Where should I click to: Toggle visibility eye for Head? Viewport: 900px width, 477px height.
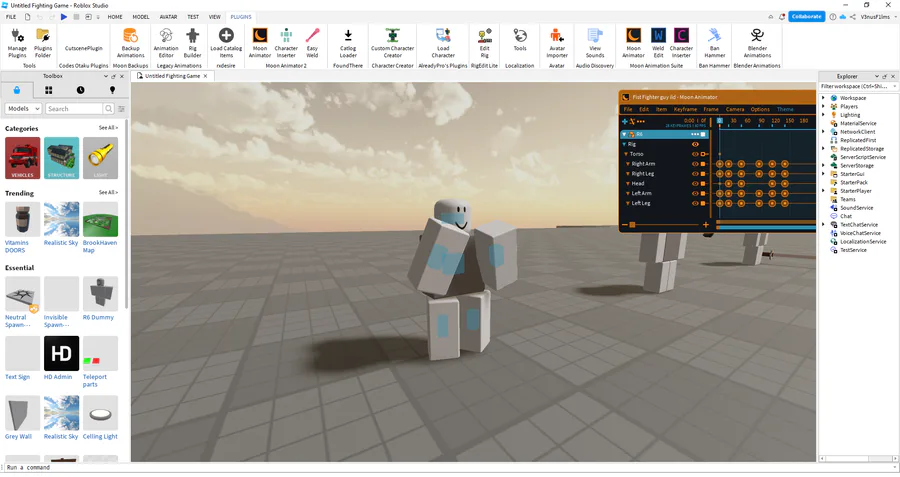[x=695, y=184]
